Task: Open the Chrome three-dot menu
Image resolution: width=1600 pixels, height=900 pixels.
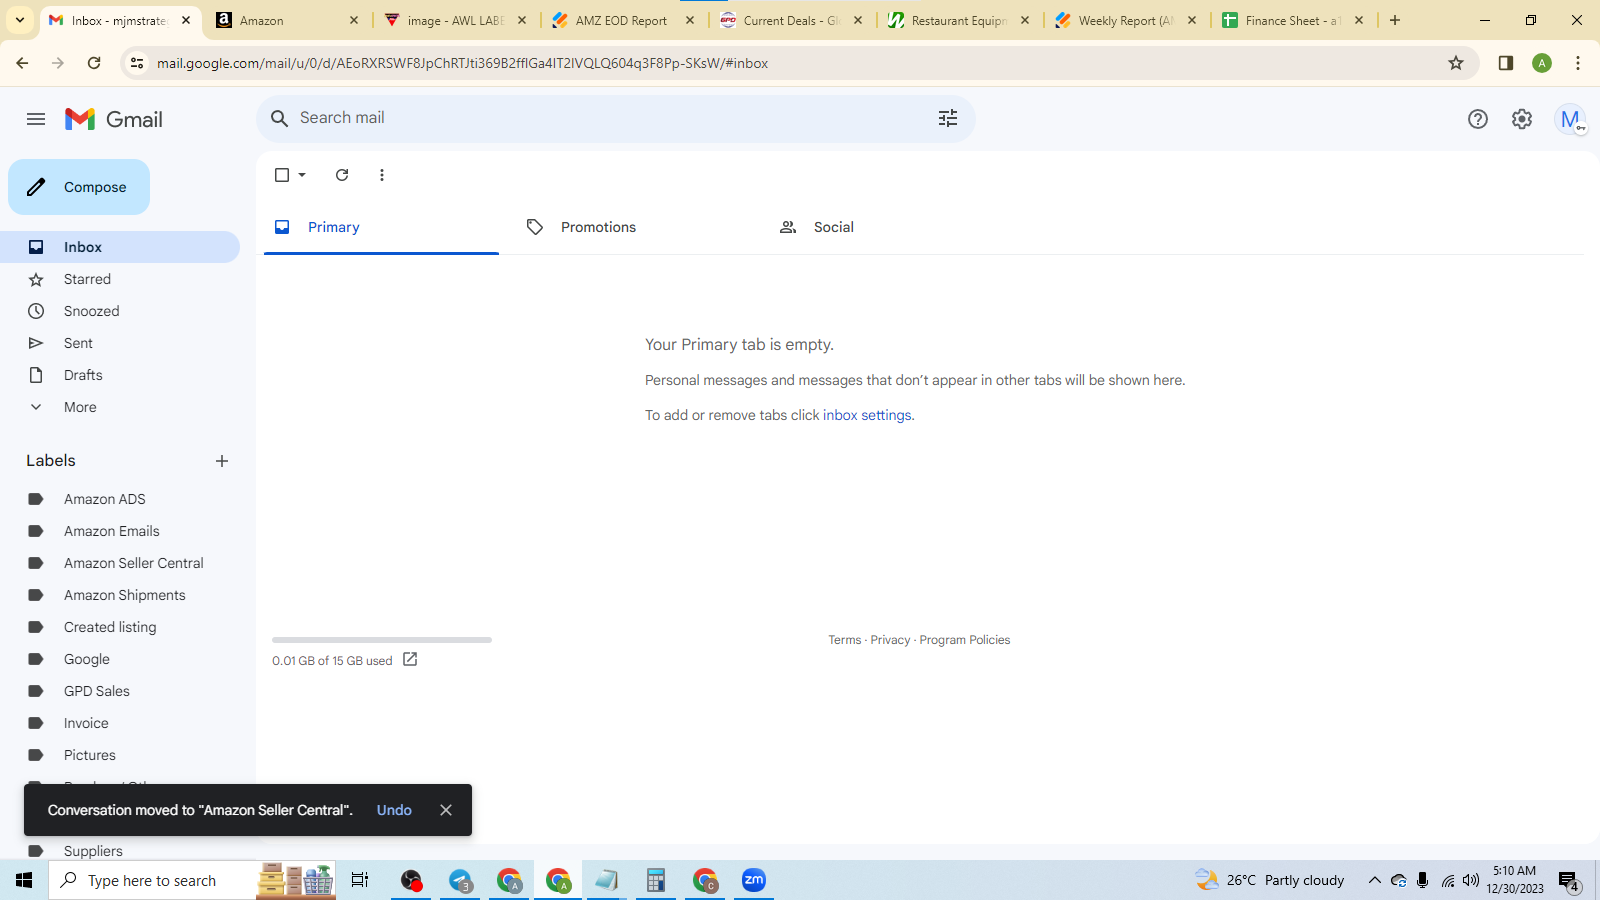Action: point(1578,63)
